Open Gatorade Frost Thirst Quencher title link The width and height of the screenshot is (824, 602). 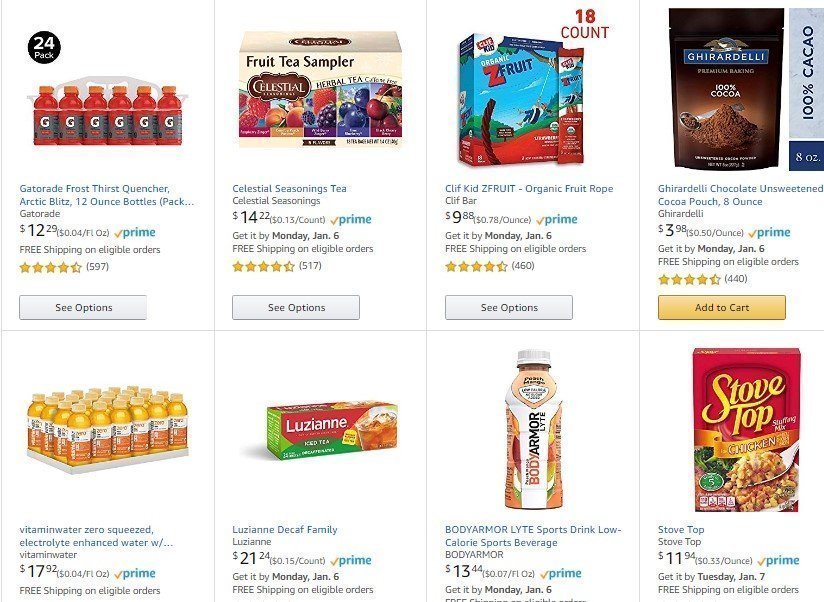107,195
